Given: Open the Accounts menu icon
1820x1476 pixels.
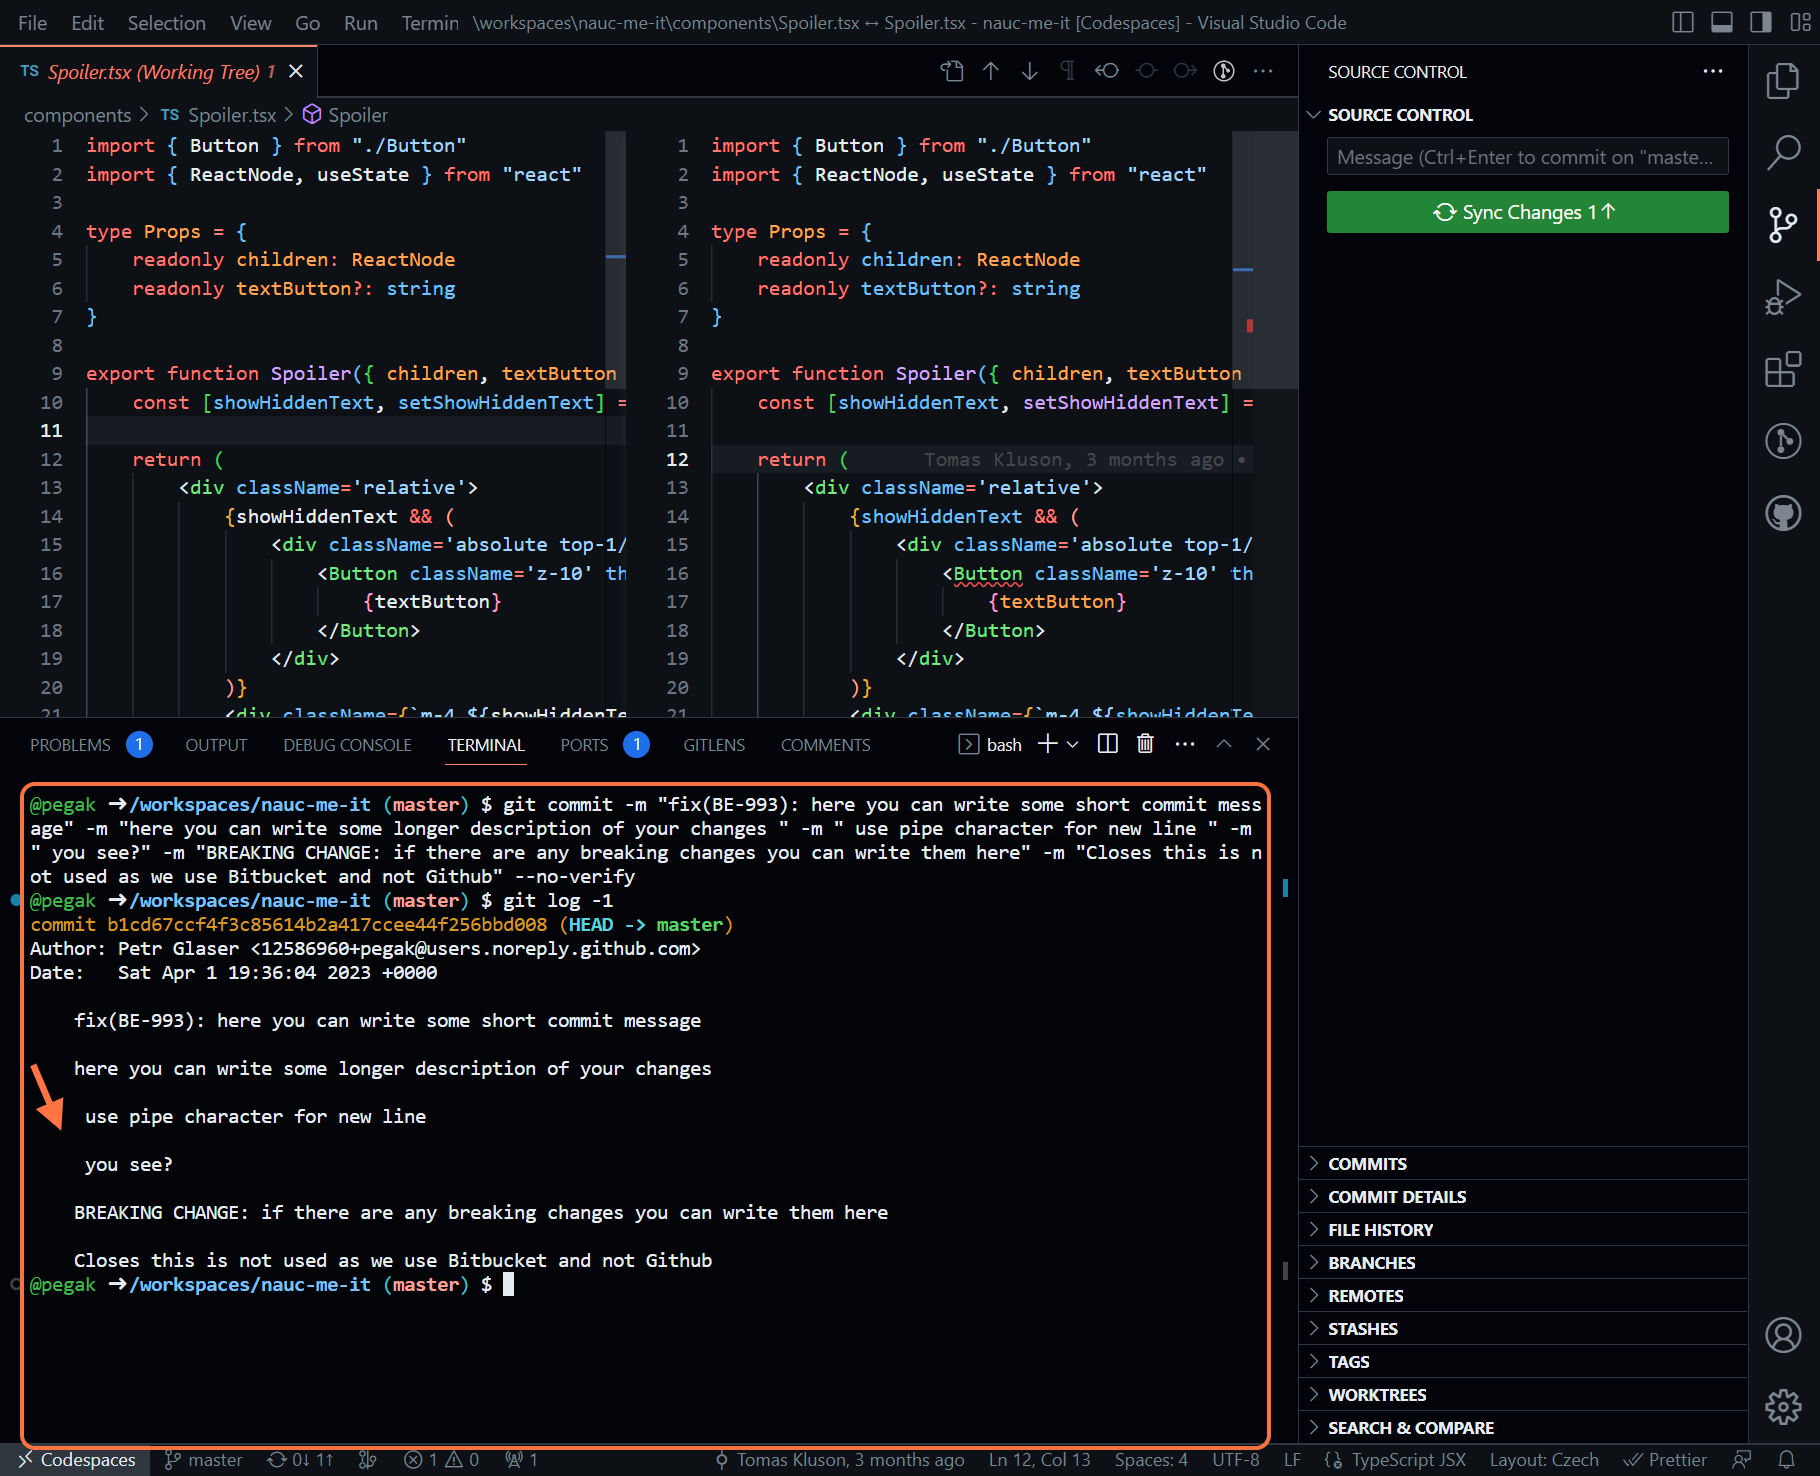Looking at the screenshot, I should (1783, 1335).
